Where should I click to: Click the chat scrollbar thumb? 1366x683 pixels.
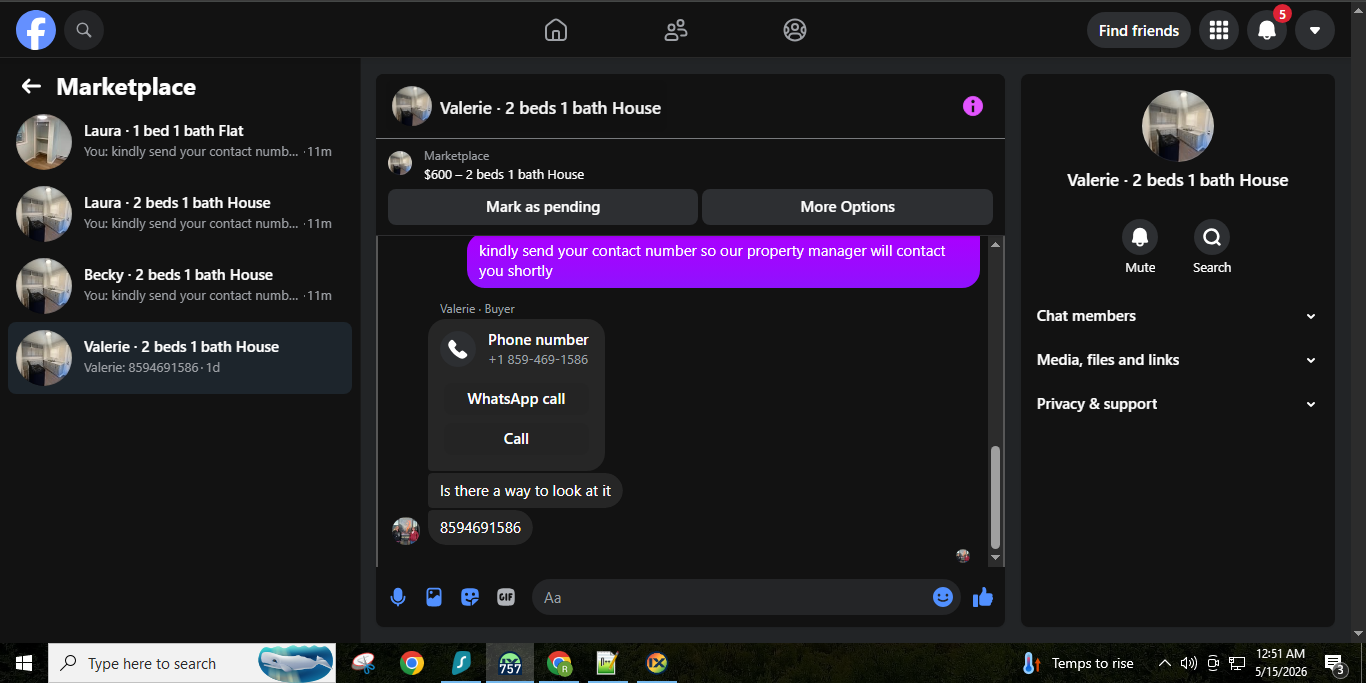[995, 496]
